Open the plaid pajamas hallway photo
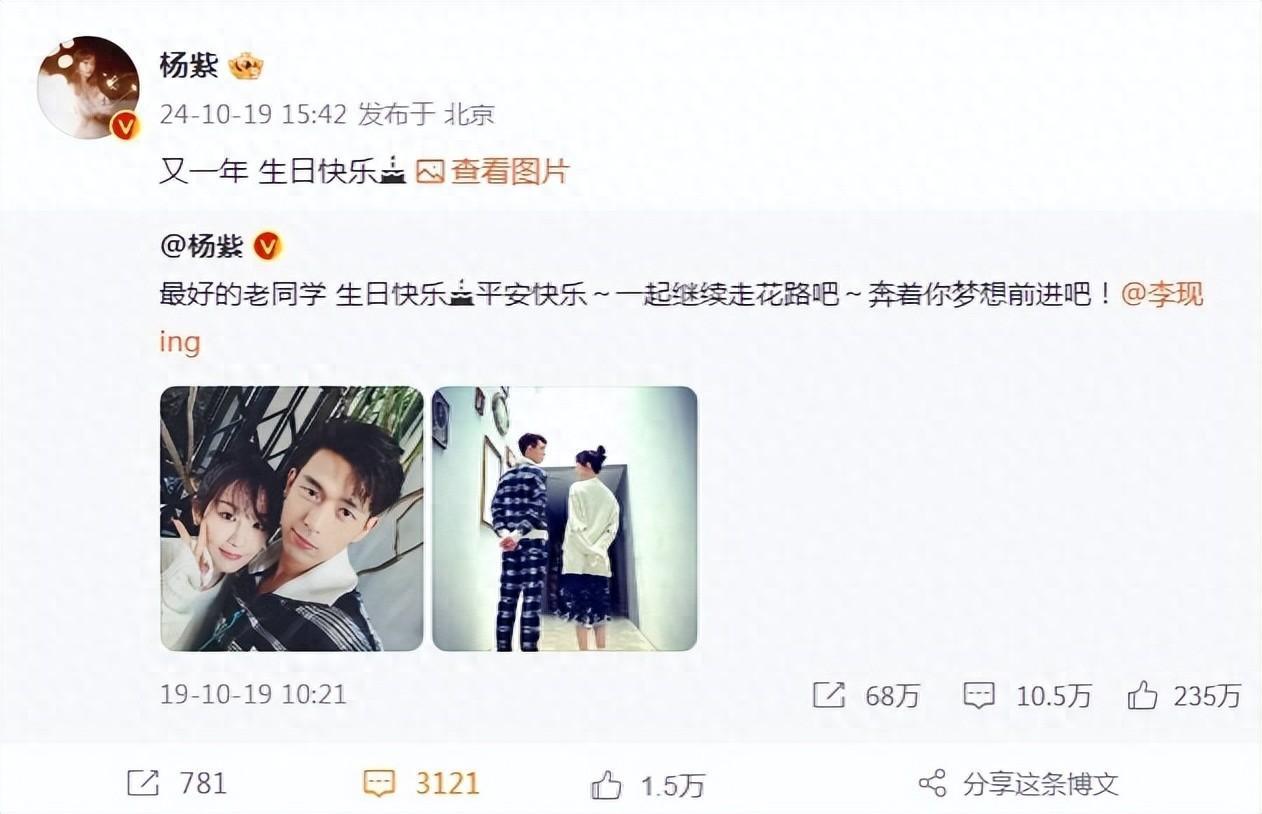This screenshot has width=1262, height=814. coord(564,518)
